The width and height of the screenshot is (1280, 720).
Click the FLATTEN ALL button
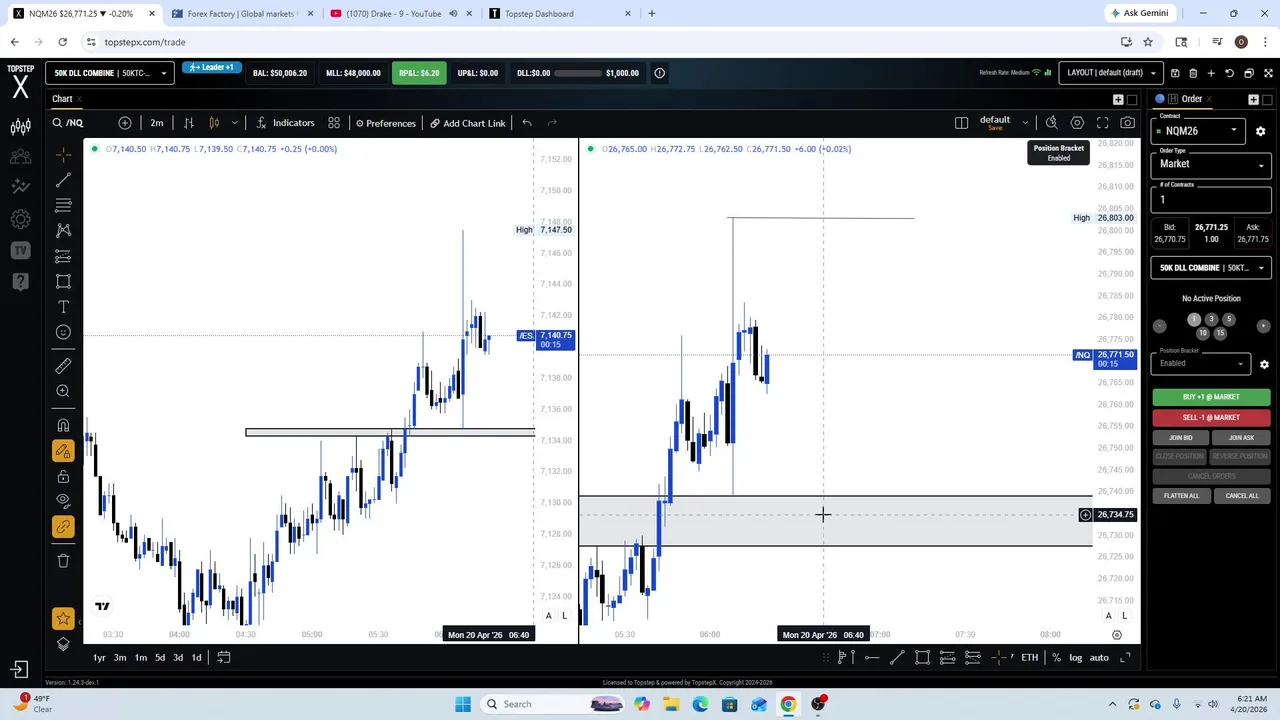pyautogui.click(x=1180, y=496)
